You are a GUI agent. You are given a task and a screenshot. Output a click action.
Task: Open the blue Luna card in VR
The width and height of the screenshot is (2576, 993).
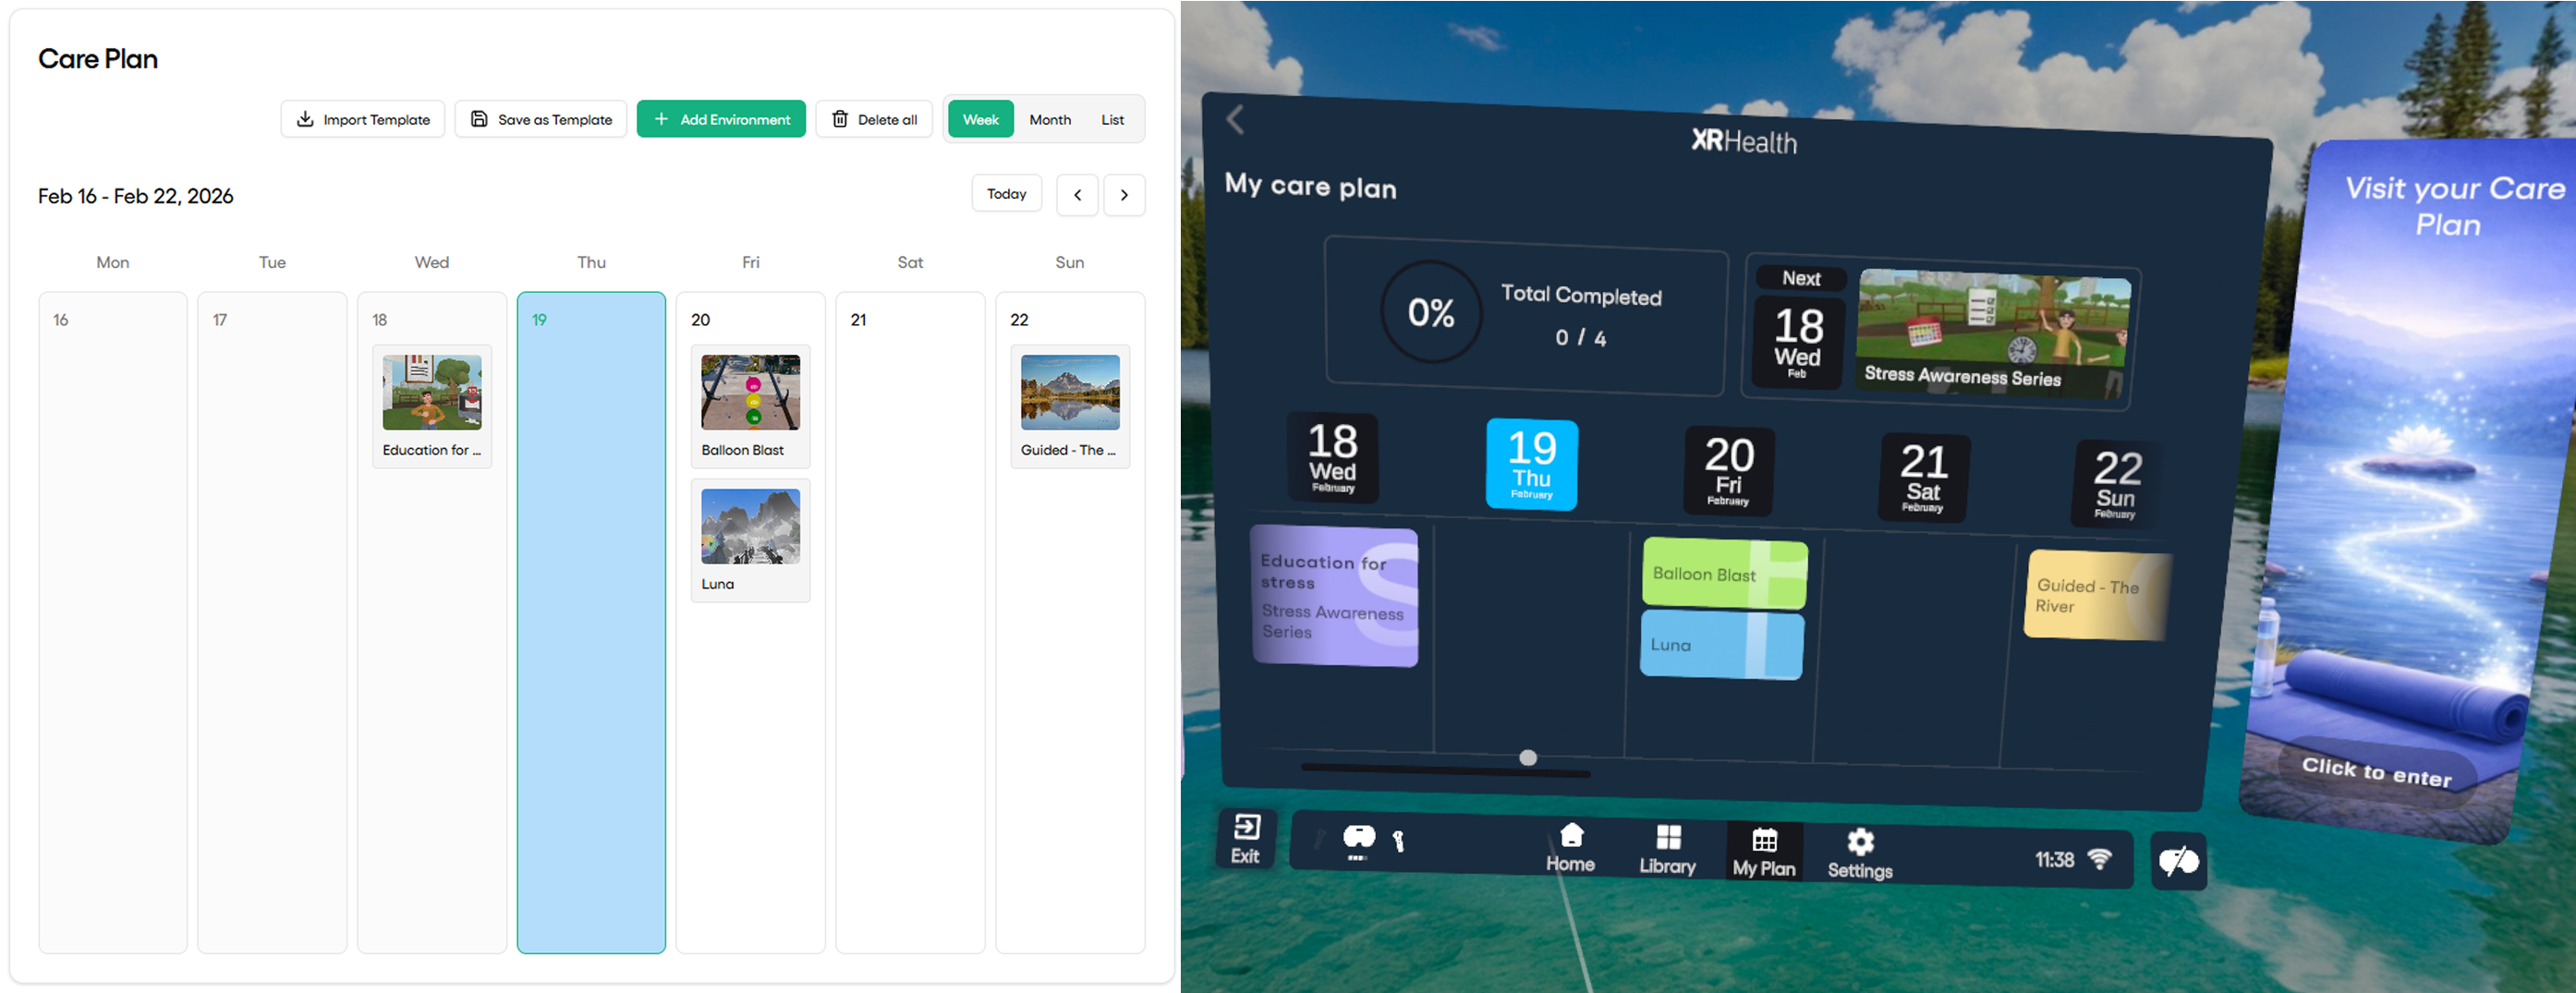click(1722, 645)
